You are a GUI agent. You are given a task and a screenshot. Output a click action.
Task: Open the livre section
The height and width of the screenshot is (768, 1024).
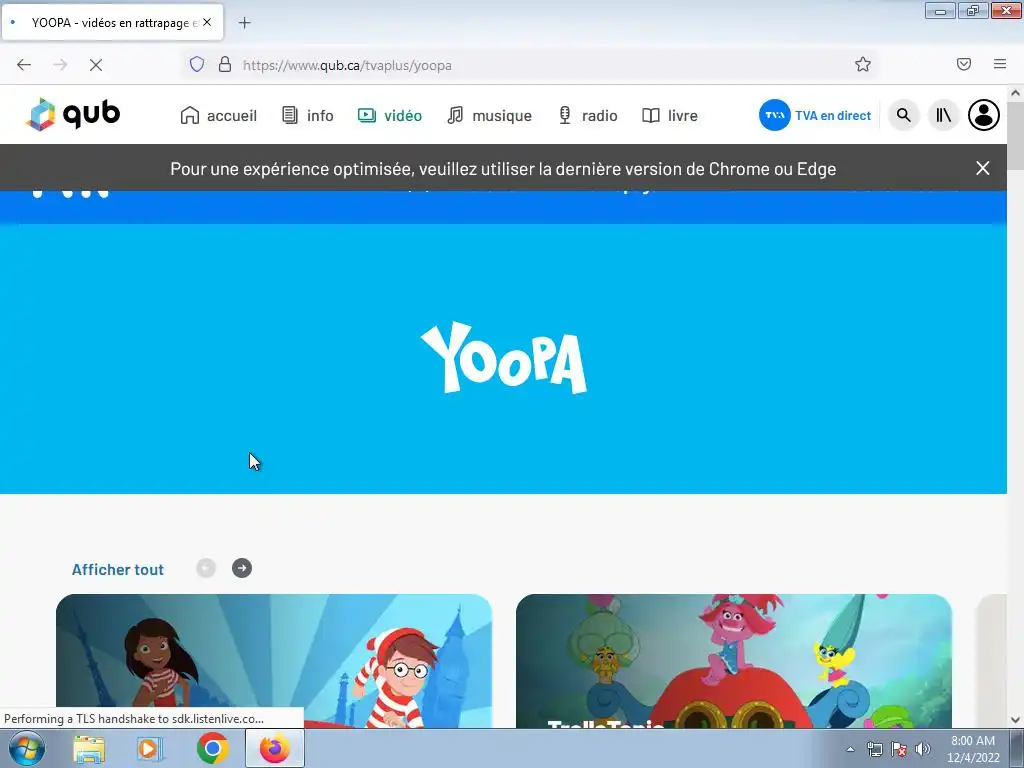[x=670, y=116]
